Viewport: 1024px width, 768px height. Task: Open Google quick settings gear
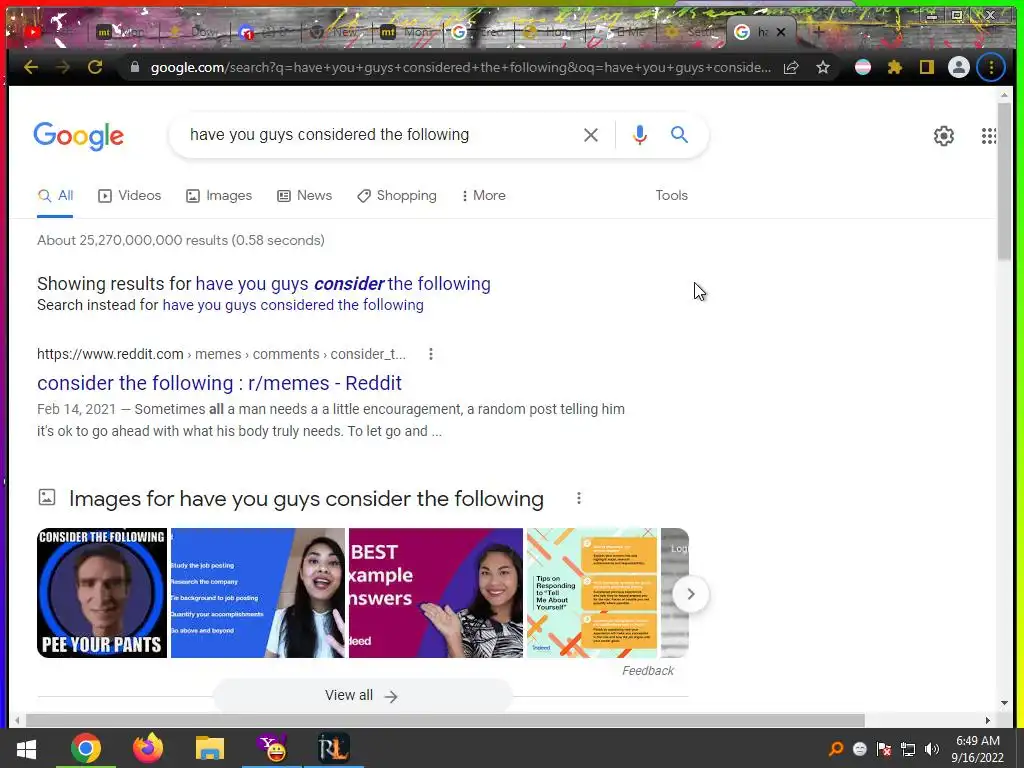[944, 136]
